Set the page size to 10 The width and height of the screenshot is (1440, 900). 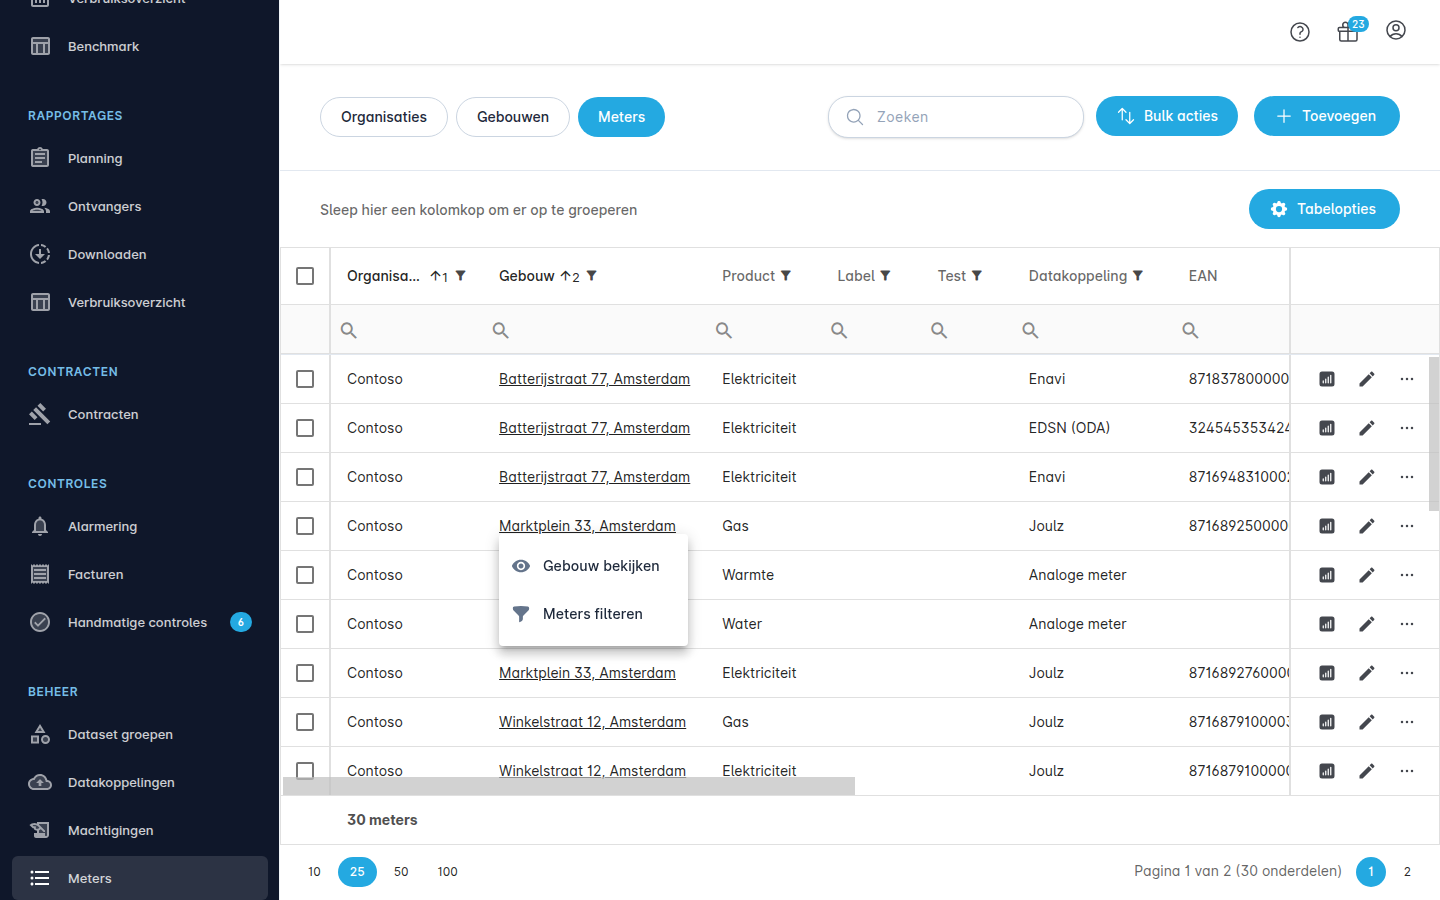(x=314, y=872)
